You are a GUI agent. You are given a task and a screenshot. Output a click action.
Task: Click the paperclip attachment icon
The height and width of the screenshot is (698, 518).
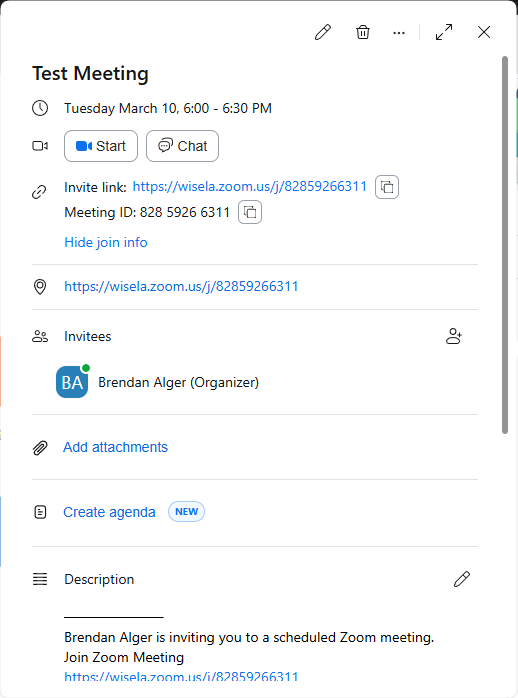pyautogui.click(x=40, y=447)
